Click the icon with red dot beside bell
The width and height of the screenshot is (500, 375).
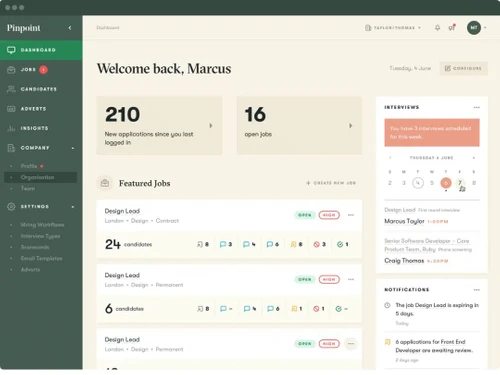pos(452,27)
